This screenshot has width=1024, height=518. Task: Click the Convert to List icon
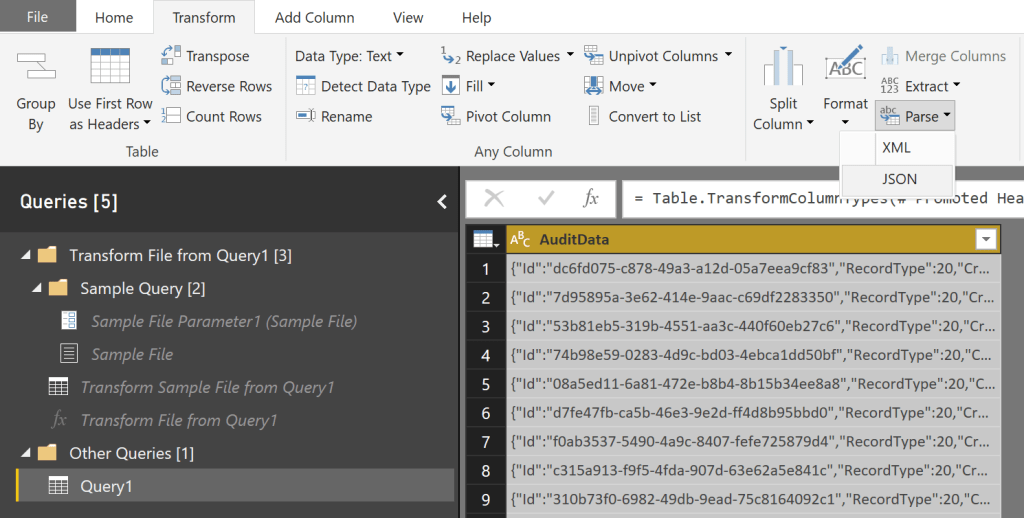[x=593, y=116]
